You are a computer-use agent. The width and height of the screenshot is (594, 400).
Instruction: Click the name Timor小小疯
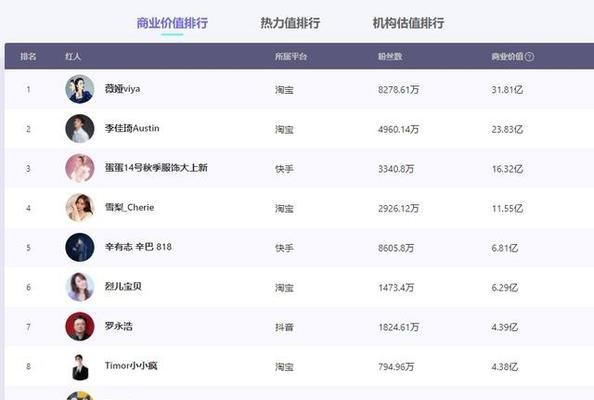point(131,366)
